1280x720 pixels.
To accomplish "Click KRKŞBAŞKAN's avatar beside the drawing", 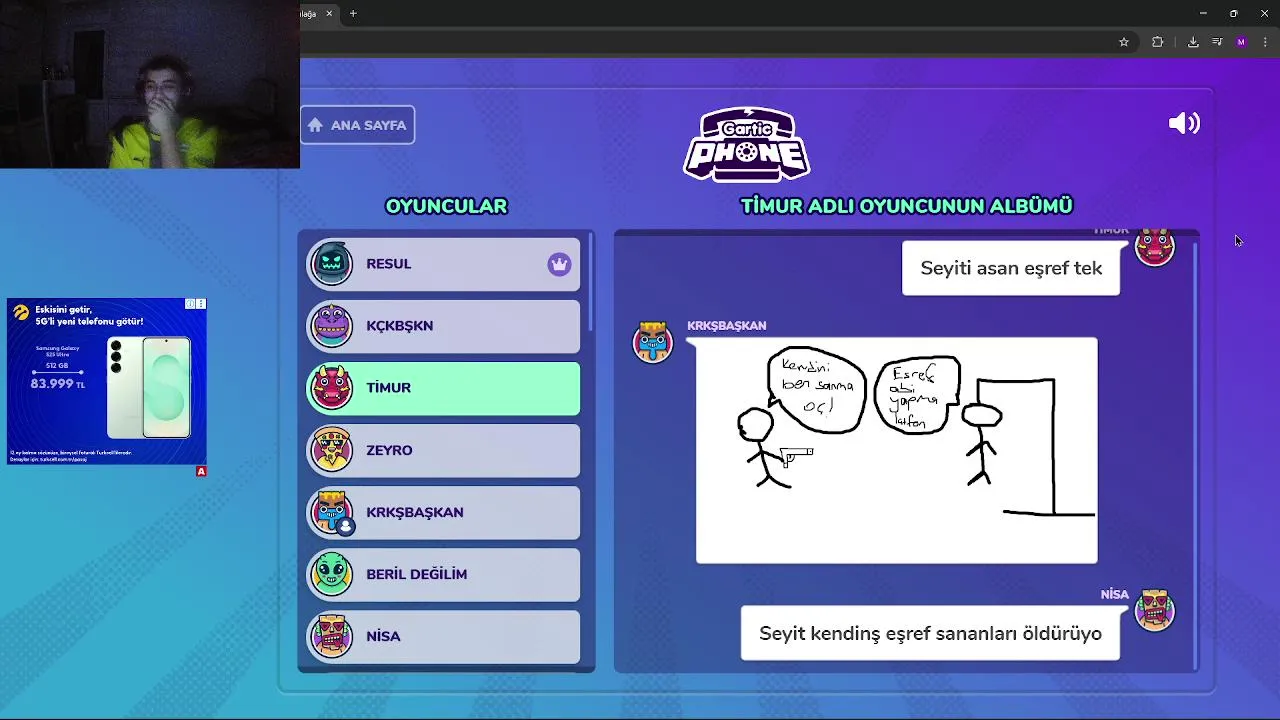I will click(653, 342).
